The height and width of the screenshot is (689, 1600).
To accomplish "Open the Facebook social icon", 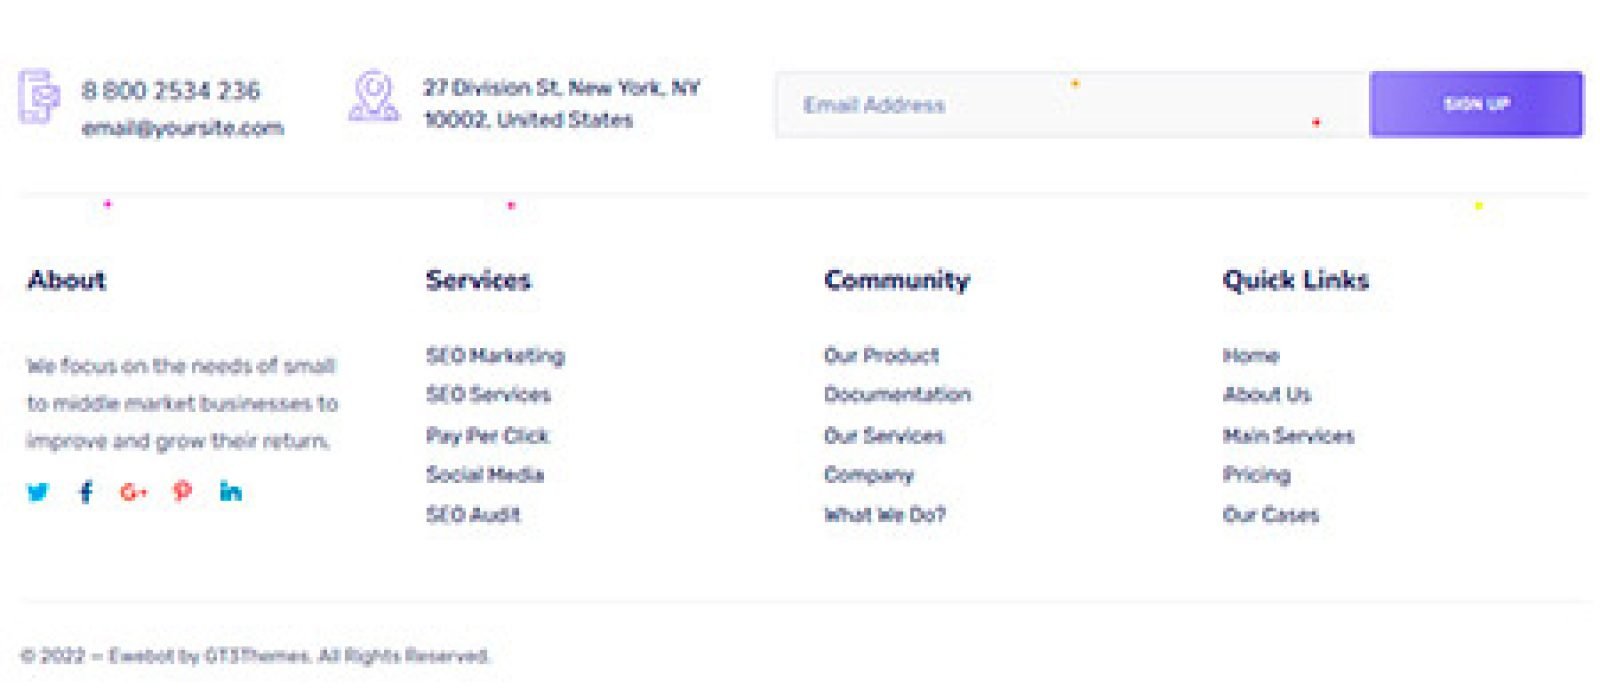I will [86, 491].
